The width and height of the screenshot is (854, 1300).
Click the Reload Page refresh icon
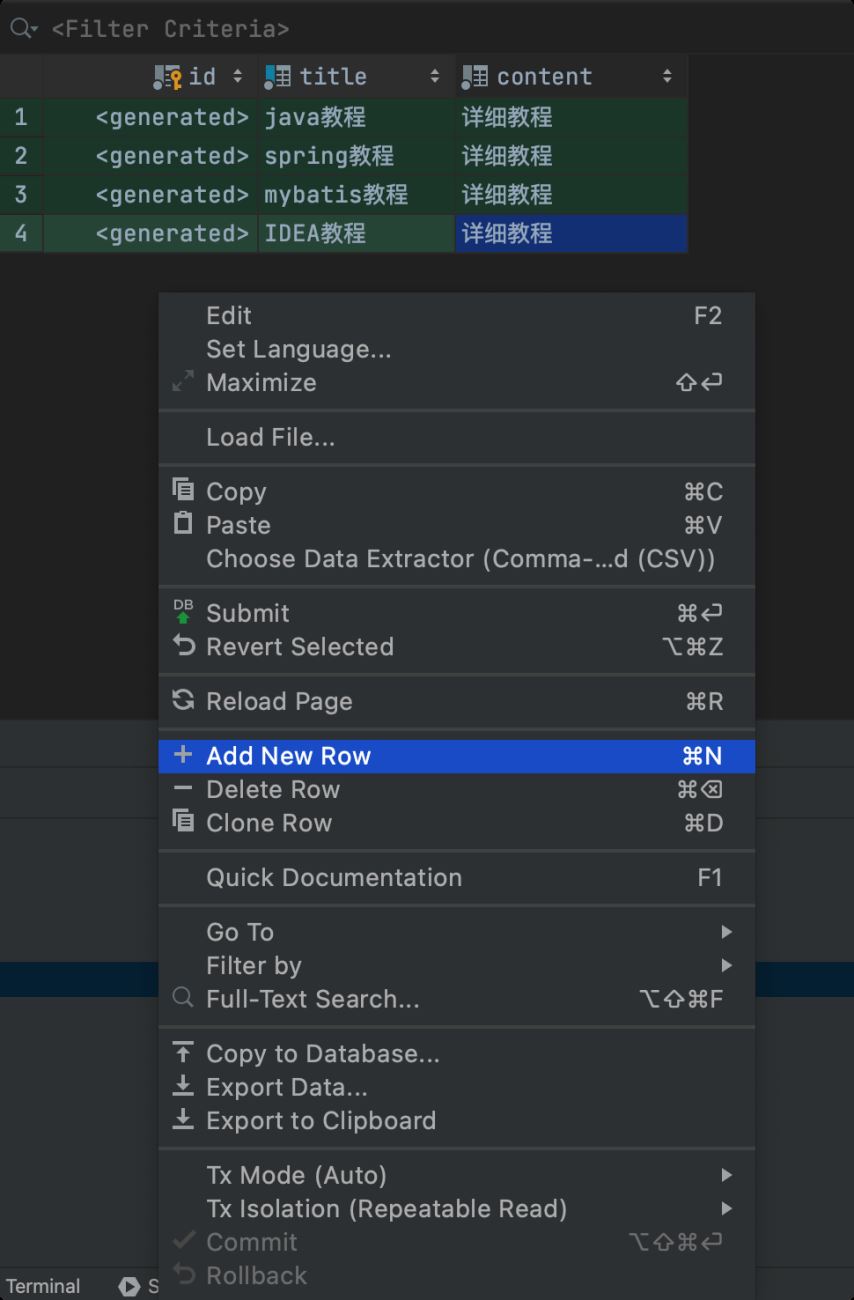point(183,700)
